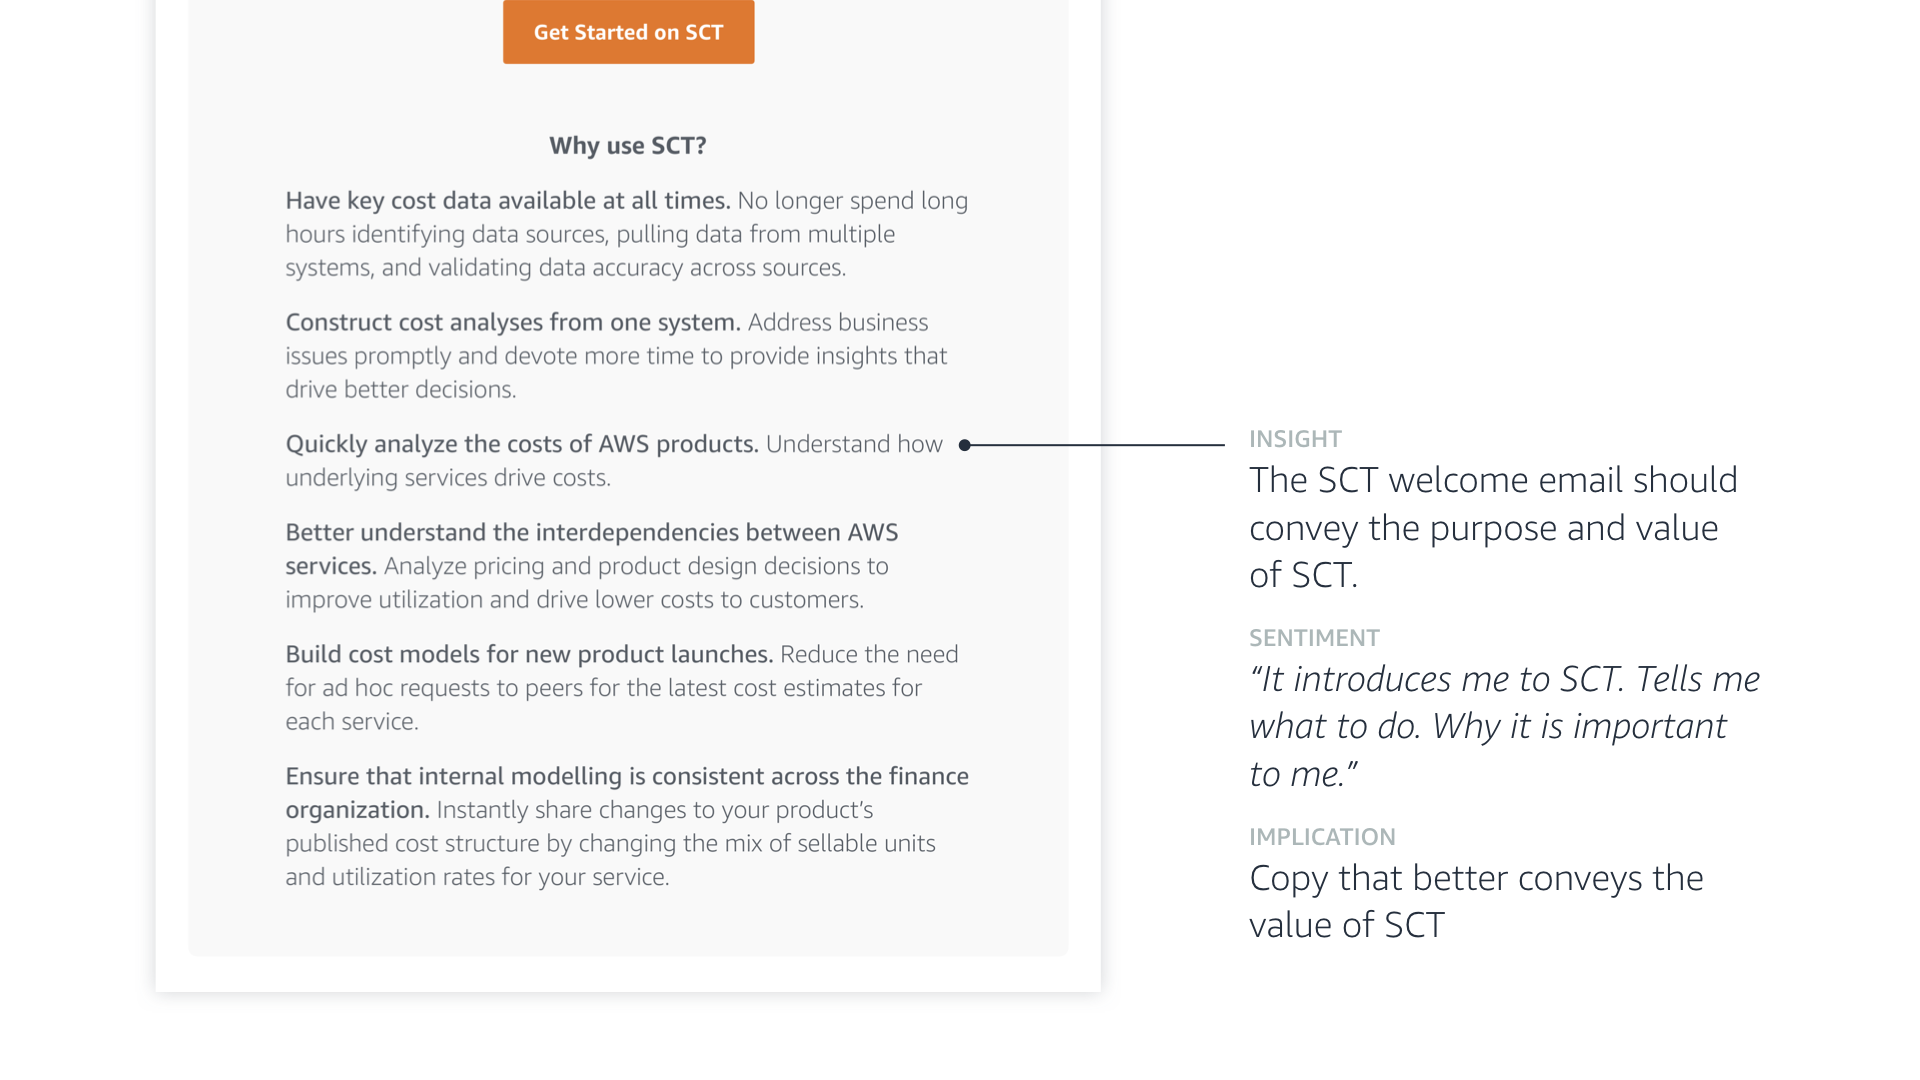Click 'Better understand the interdependencies' bold heading
Image resolution: width=1920 pixels, height=1080 pixels.
click(x=591, y=533)
